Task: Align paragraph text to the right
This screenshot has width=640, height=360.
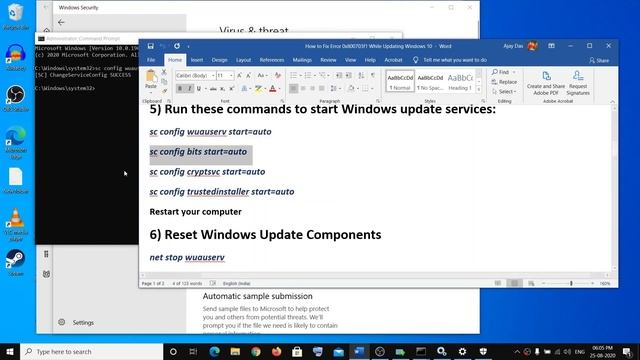Action: coord(313,89)
